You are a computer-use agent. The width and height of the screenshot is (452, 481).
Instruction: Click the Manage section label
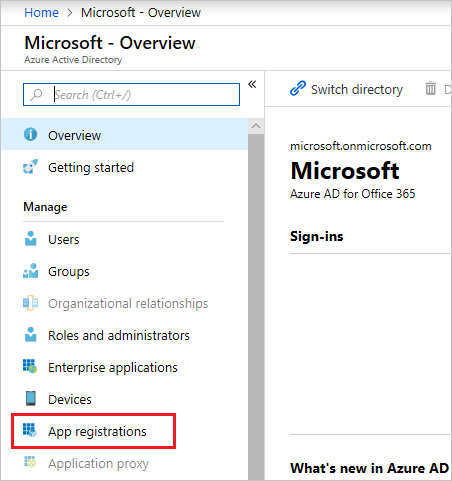45,207
